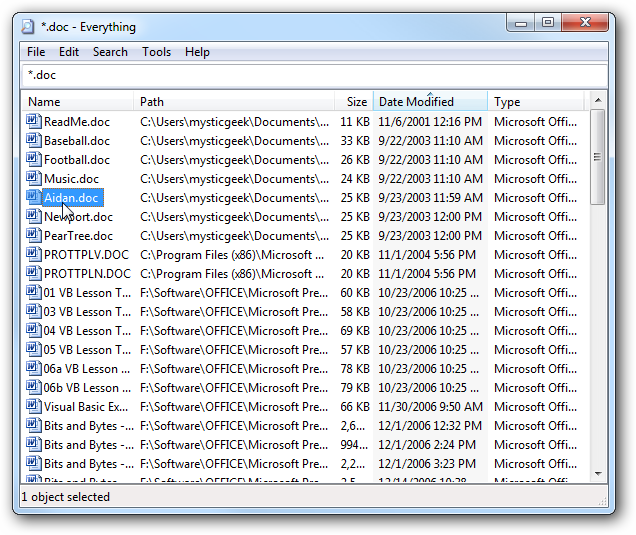Select the 06a VB Lesson ... entry
636x535 pixels.
coord(87,369)
